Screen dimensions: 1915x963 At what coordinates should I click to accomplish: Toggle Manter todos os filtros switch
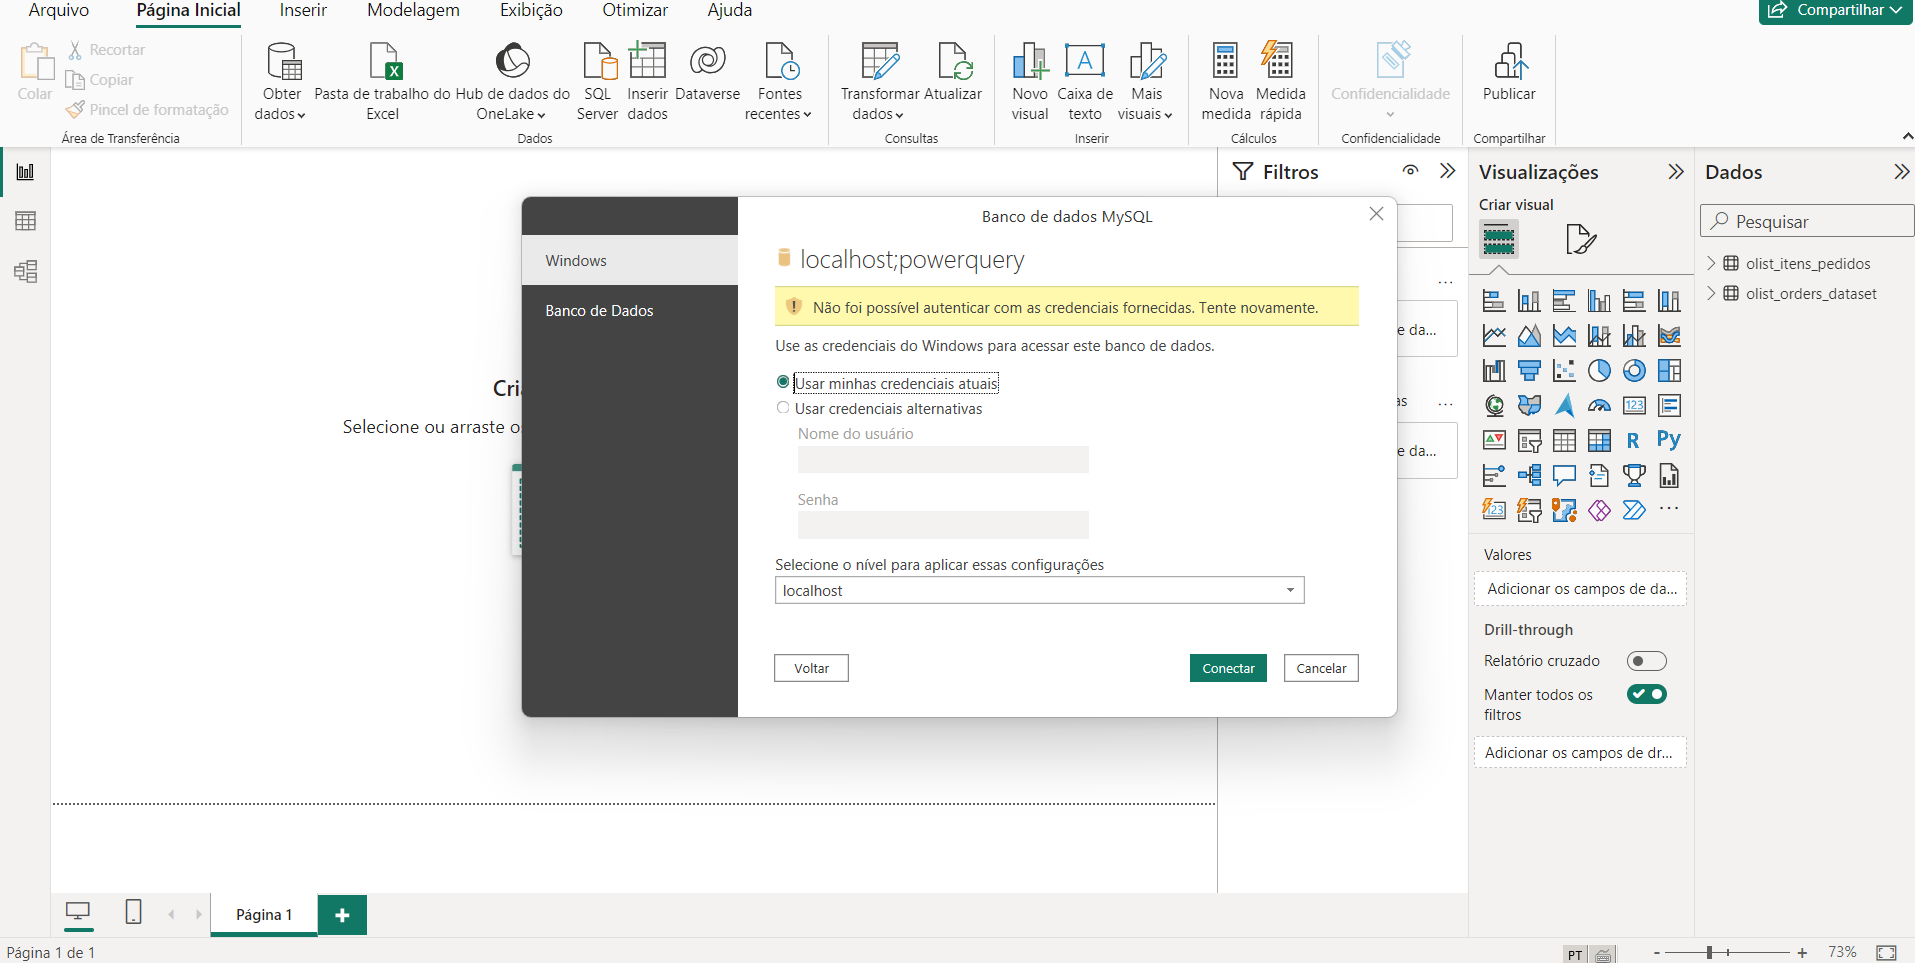point(1646,694)
